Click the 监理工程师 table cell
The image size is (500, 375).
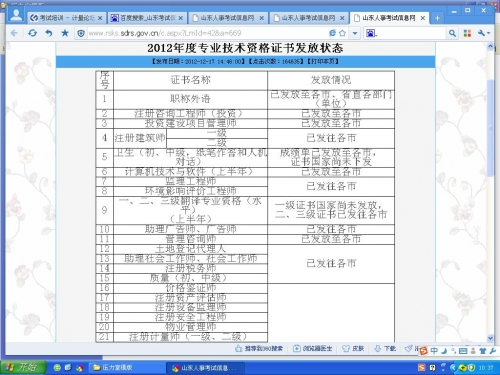point(190,181)
